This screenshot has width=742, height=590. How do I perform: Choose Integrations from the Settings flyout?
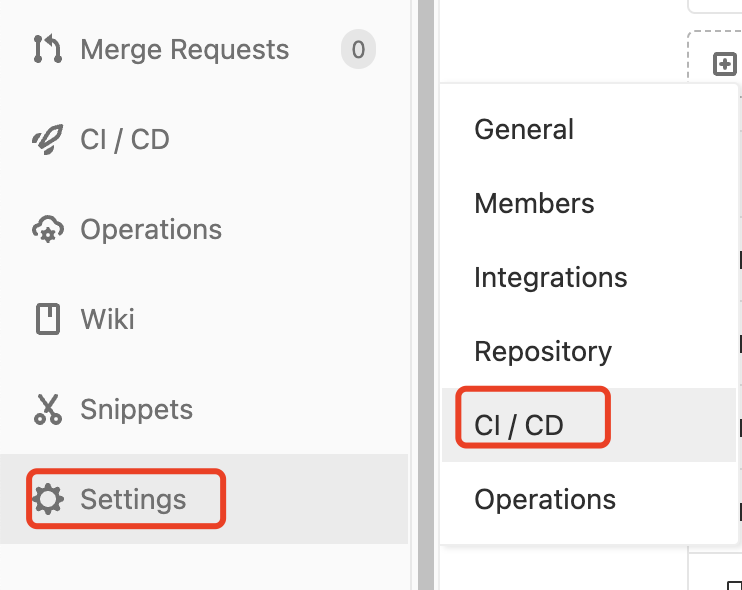[x=551, y=277]
